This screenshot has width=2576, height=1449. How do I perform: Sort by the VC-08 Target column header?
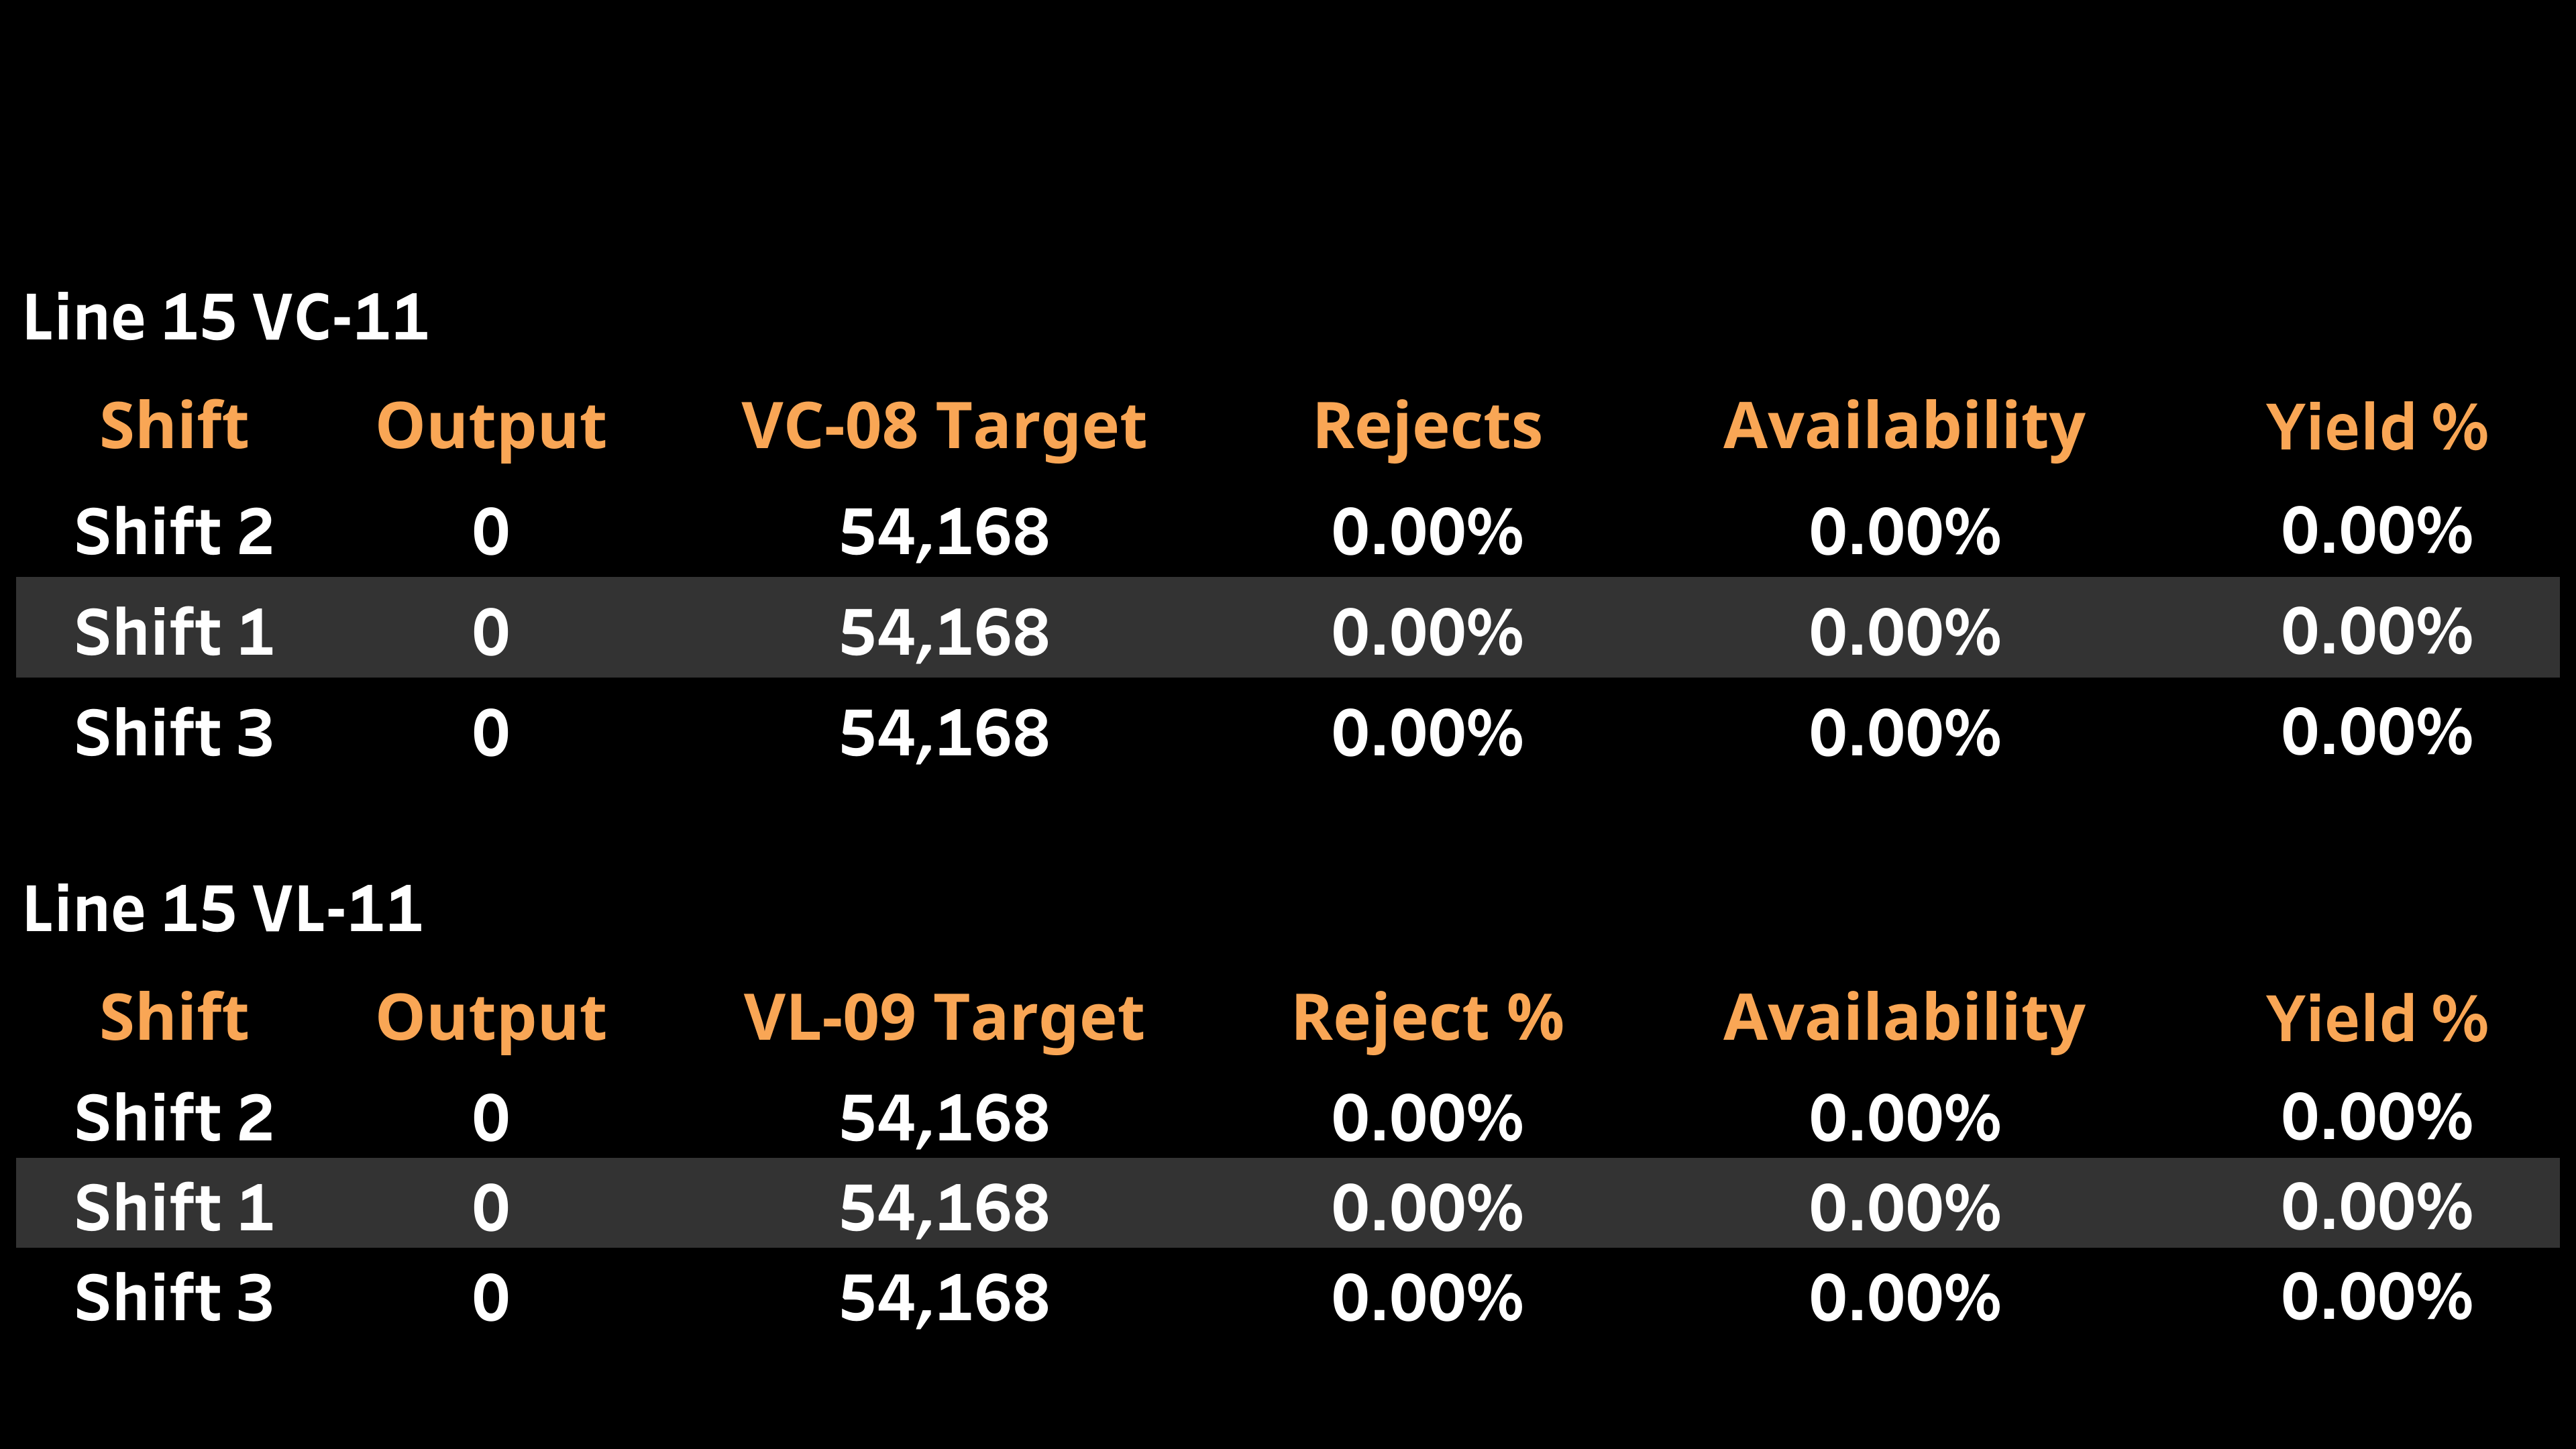coord(943,427)
